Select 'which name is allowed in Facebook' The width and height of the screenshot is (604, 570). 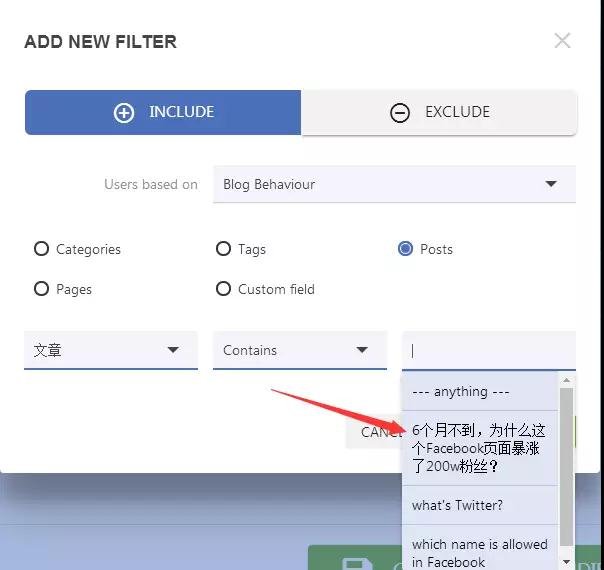click(480, 552)
